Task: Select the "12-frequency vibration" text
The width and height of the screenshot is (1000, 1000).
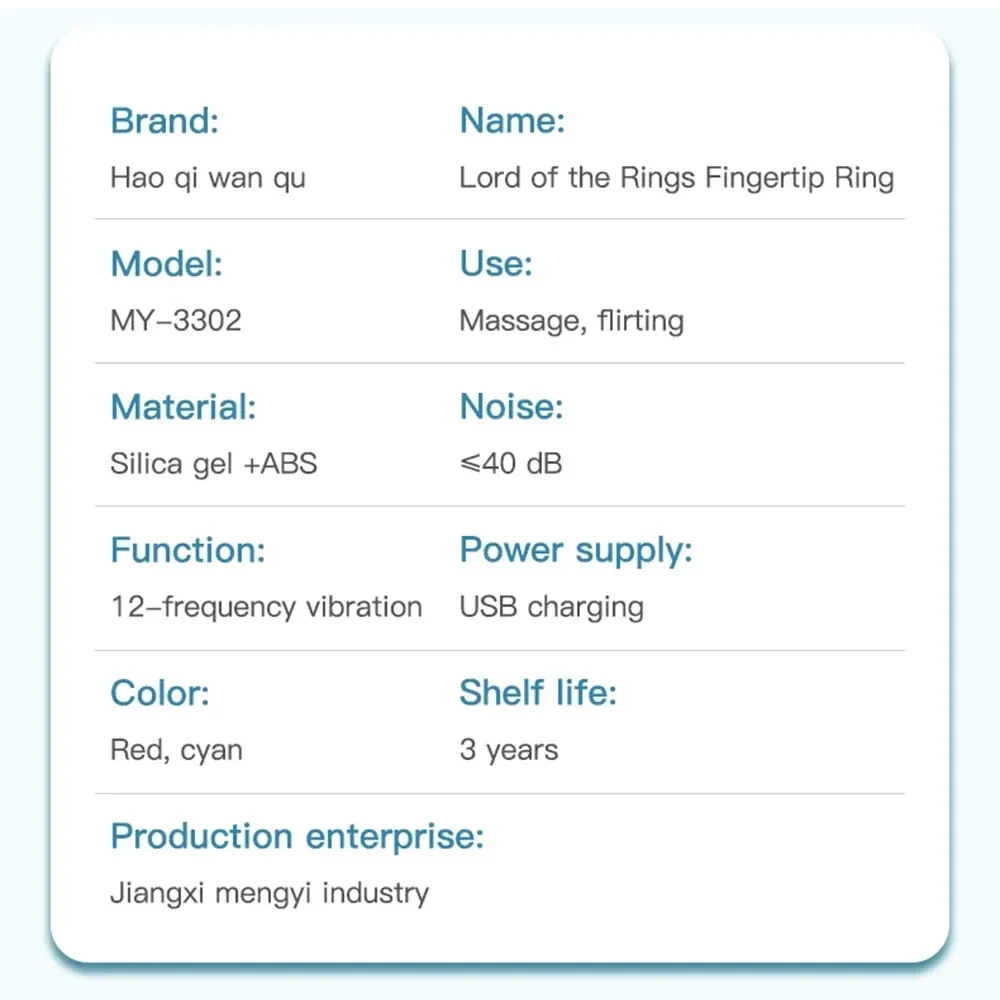Action: pos(266,607)
